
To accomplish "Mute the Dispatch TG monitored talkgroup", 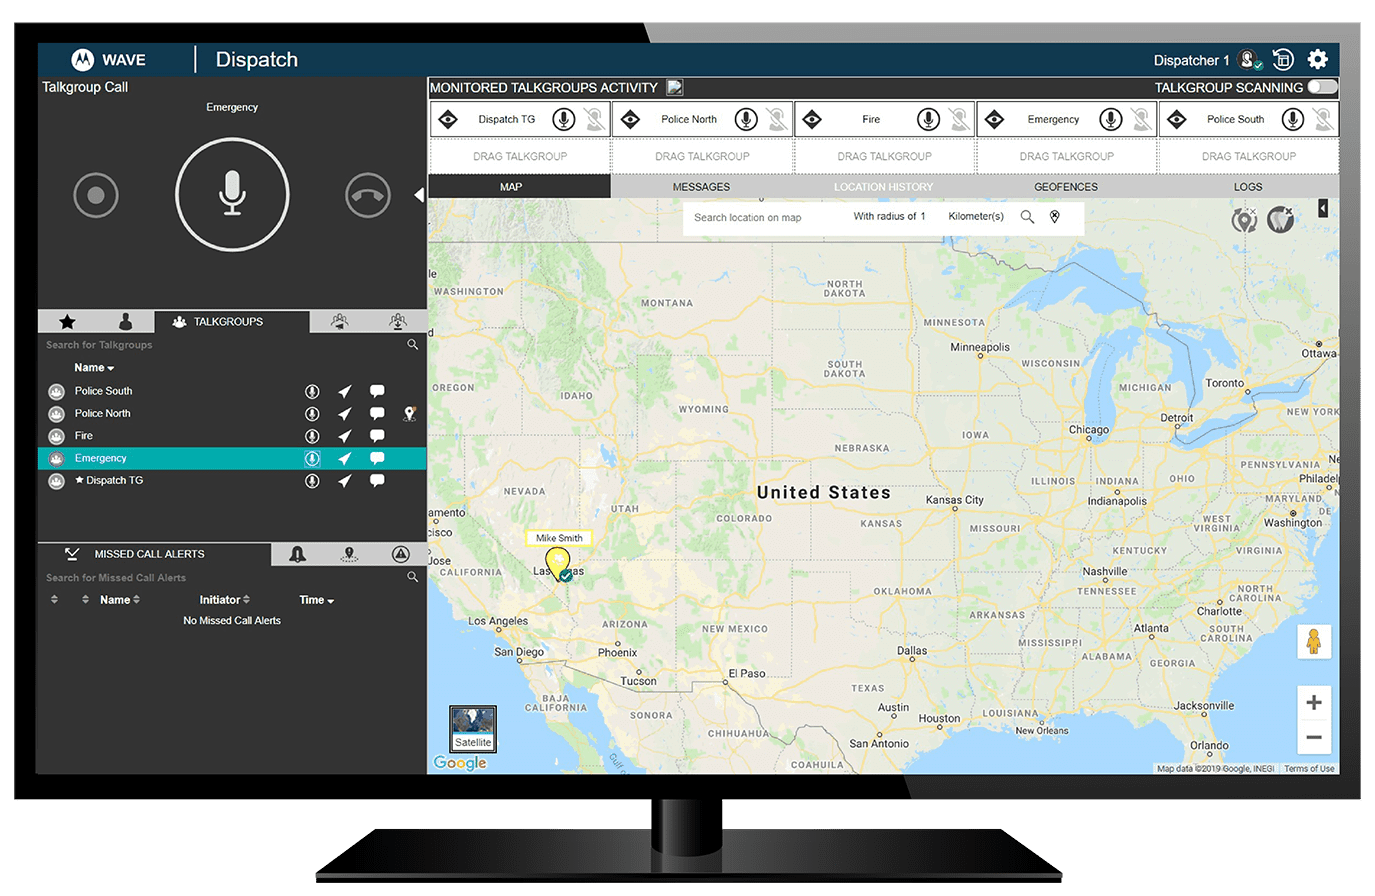I will tap(595, 120).
